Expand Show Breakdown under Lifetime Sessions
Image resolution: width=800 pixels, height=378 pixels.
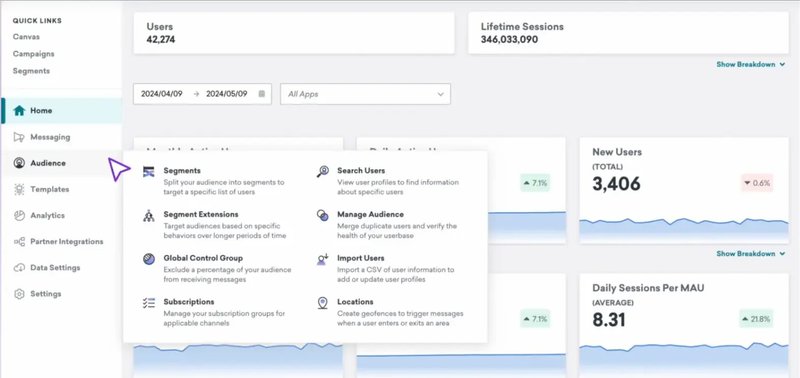point(751,65)
